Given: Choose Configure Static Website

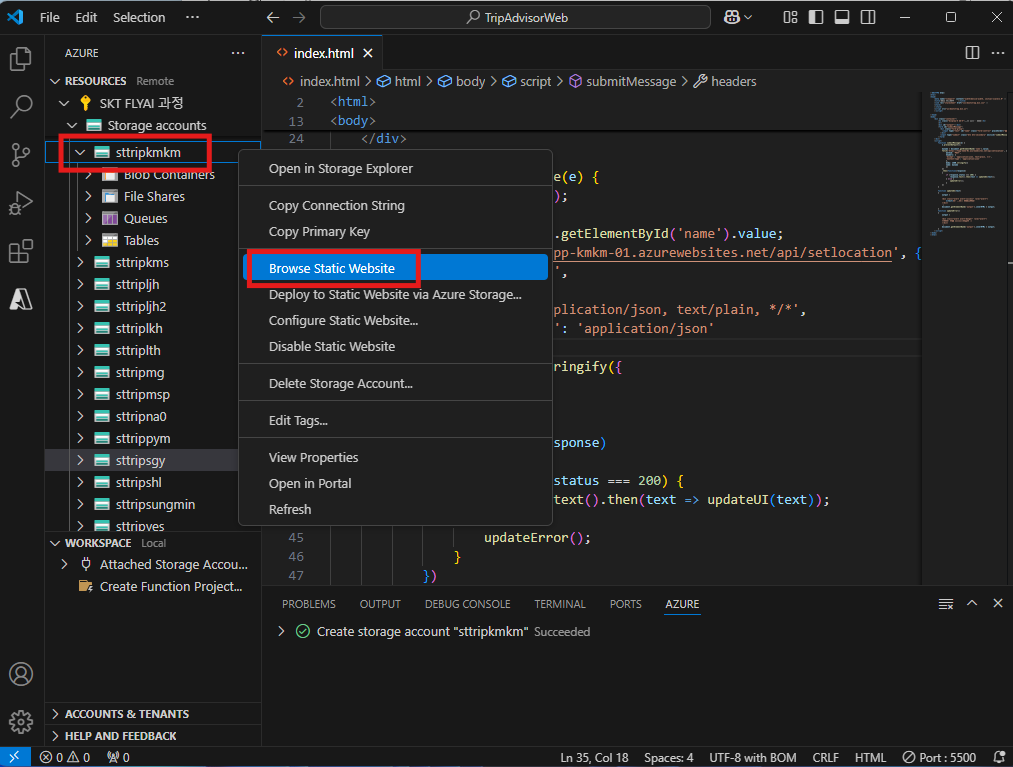Looking at the screenshot, I should coord(395,320).
